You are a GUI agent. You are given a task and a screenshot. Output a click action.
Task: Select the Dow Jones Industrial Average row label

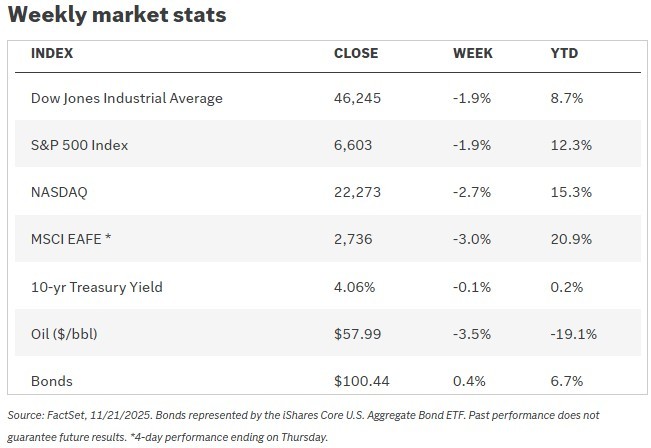pyautogui.click(x=128, y=99)
